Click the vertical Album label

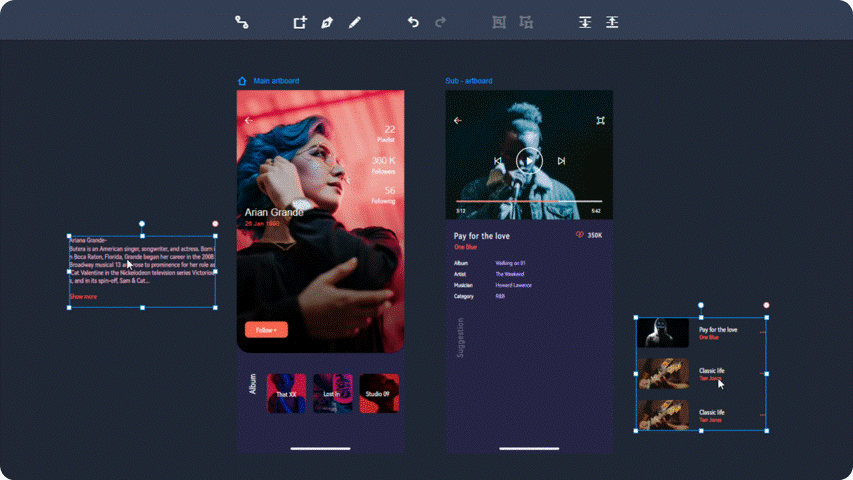pyautogui.click(x=252, y=384)
